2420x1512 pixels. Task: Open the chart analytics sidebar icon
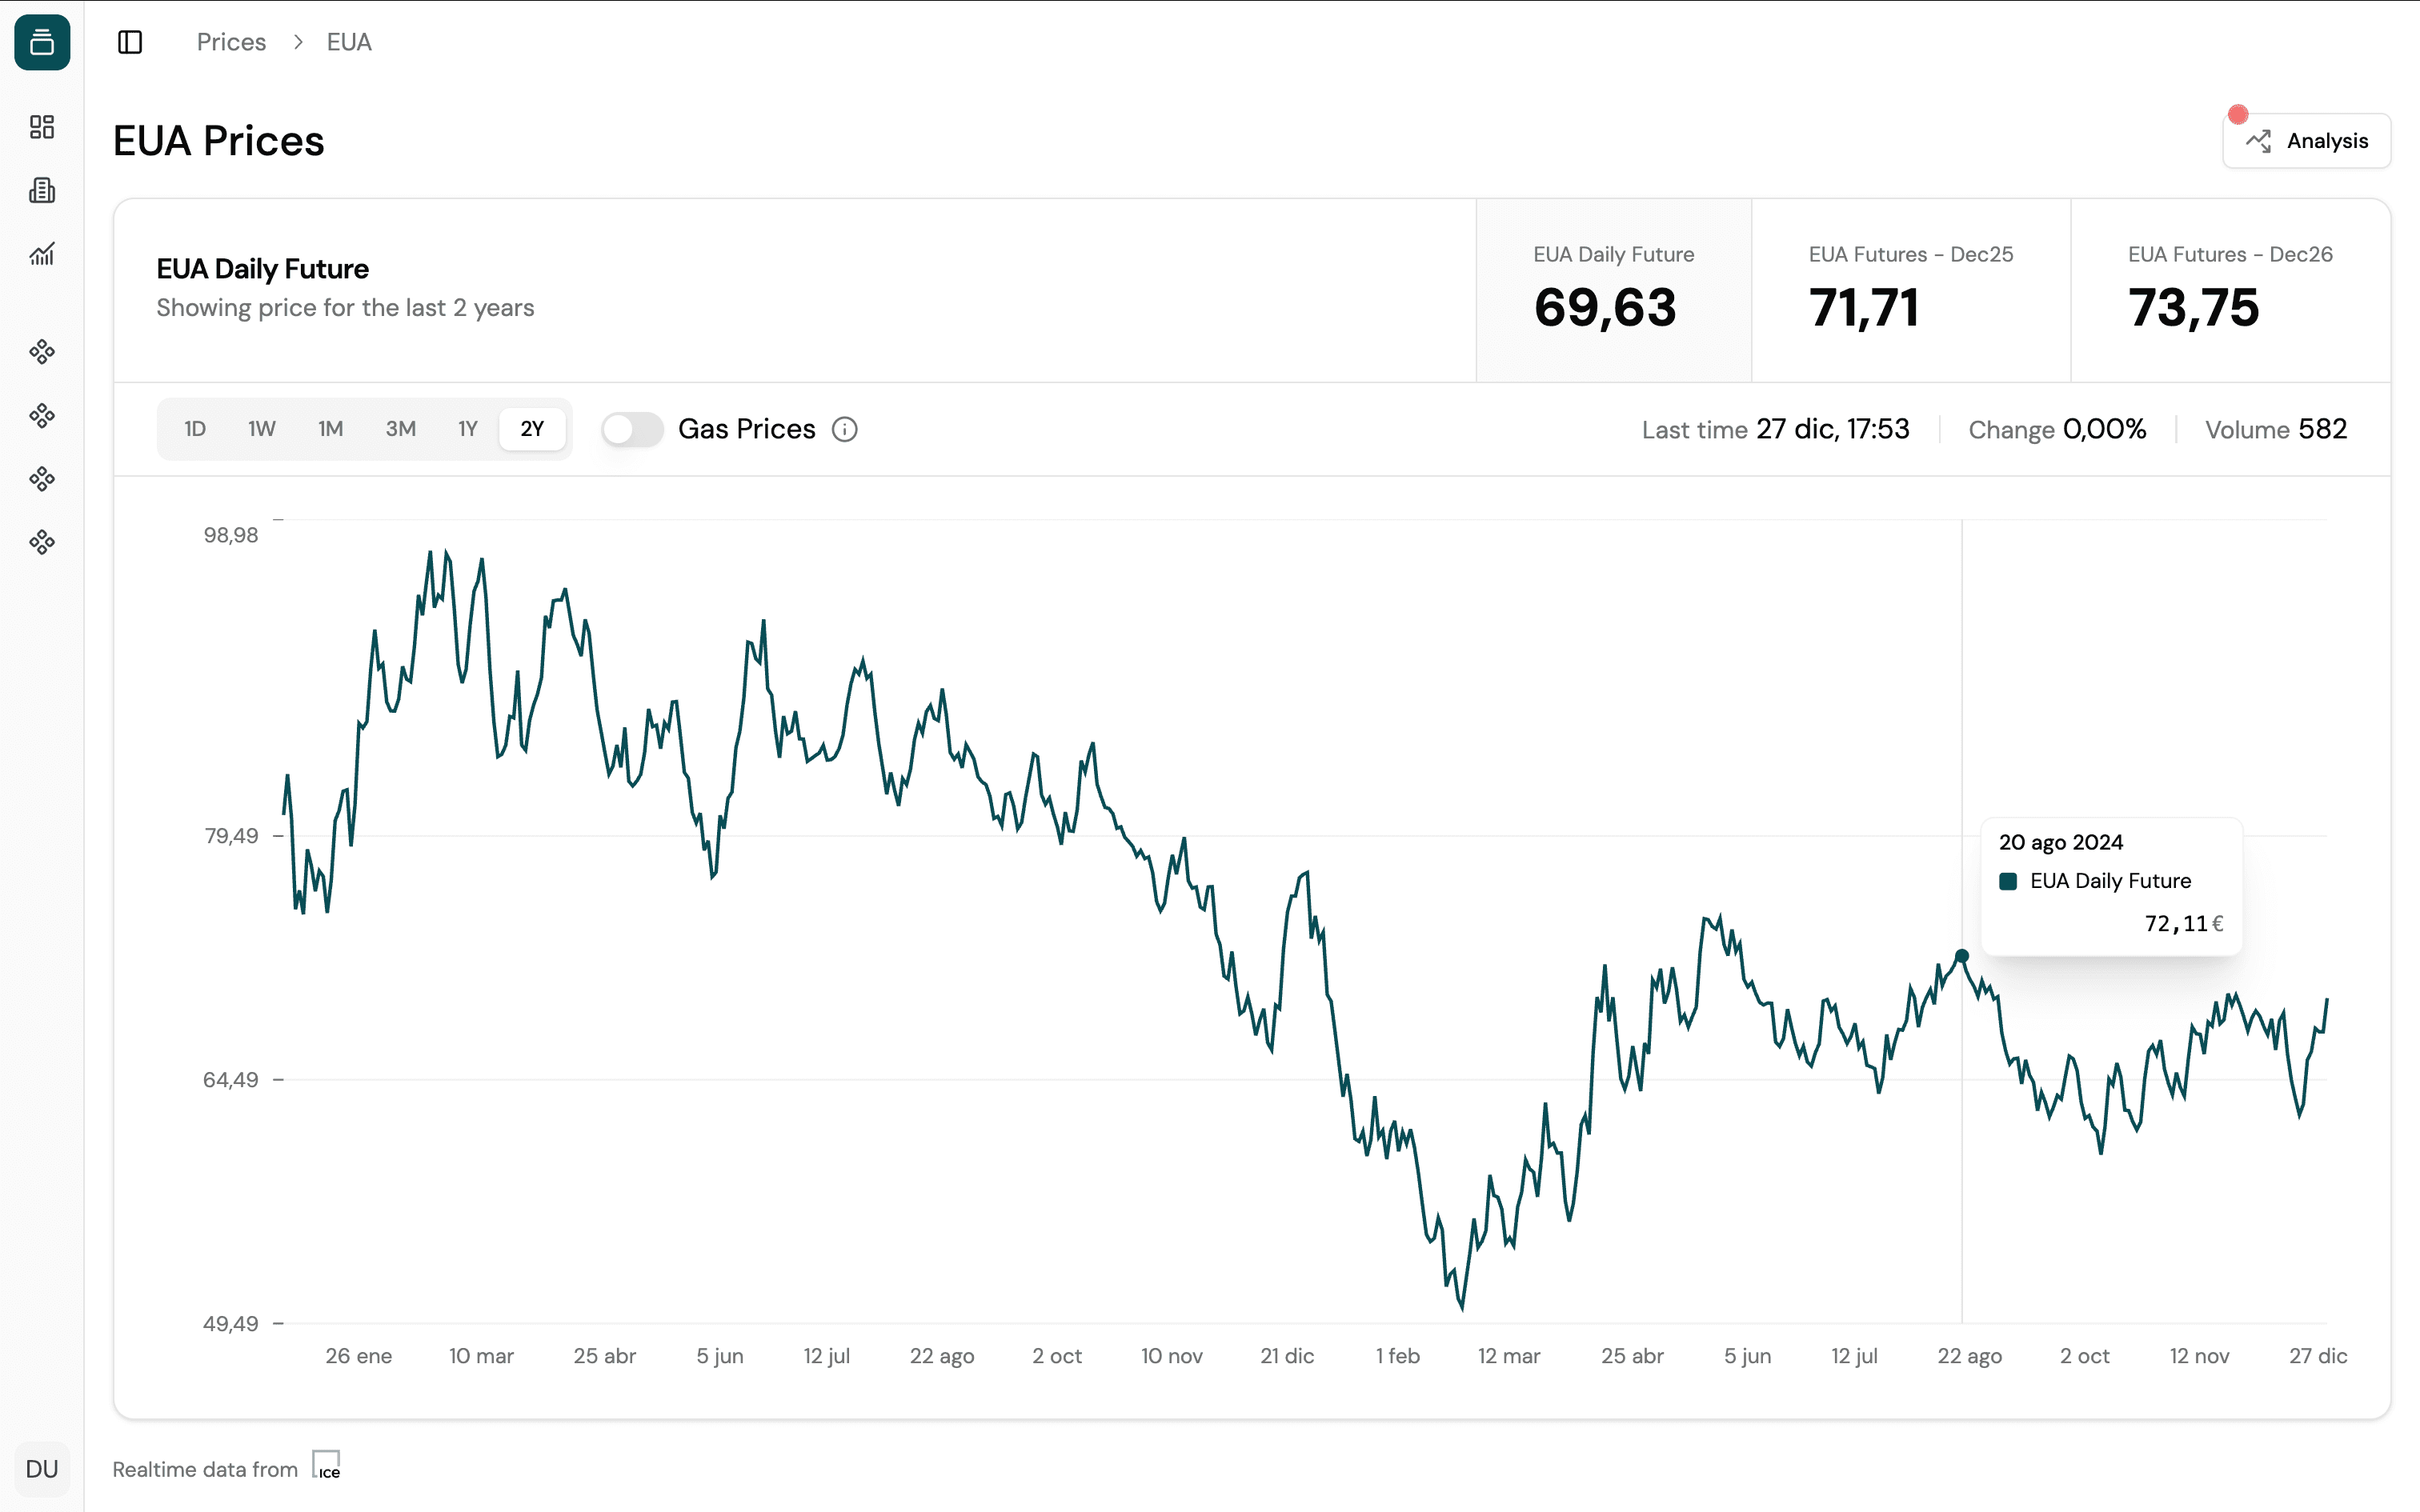[42, 254]
